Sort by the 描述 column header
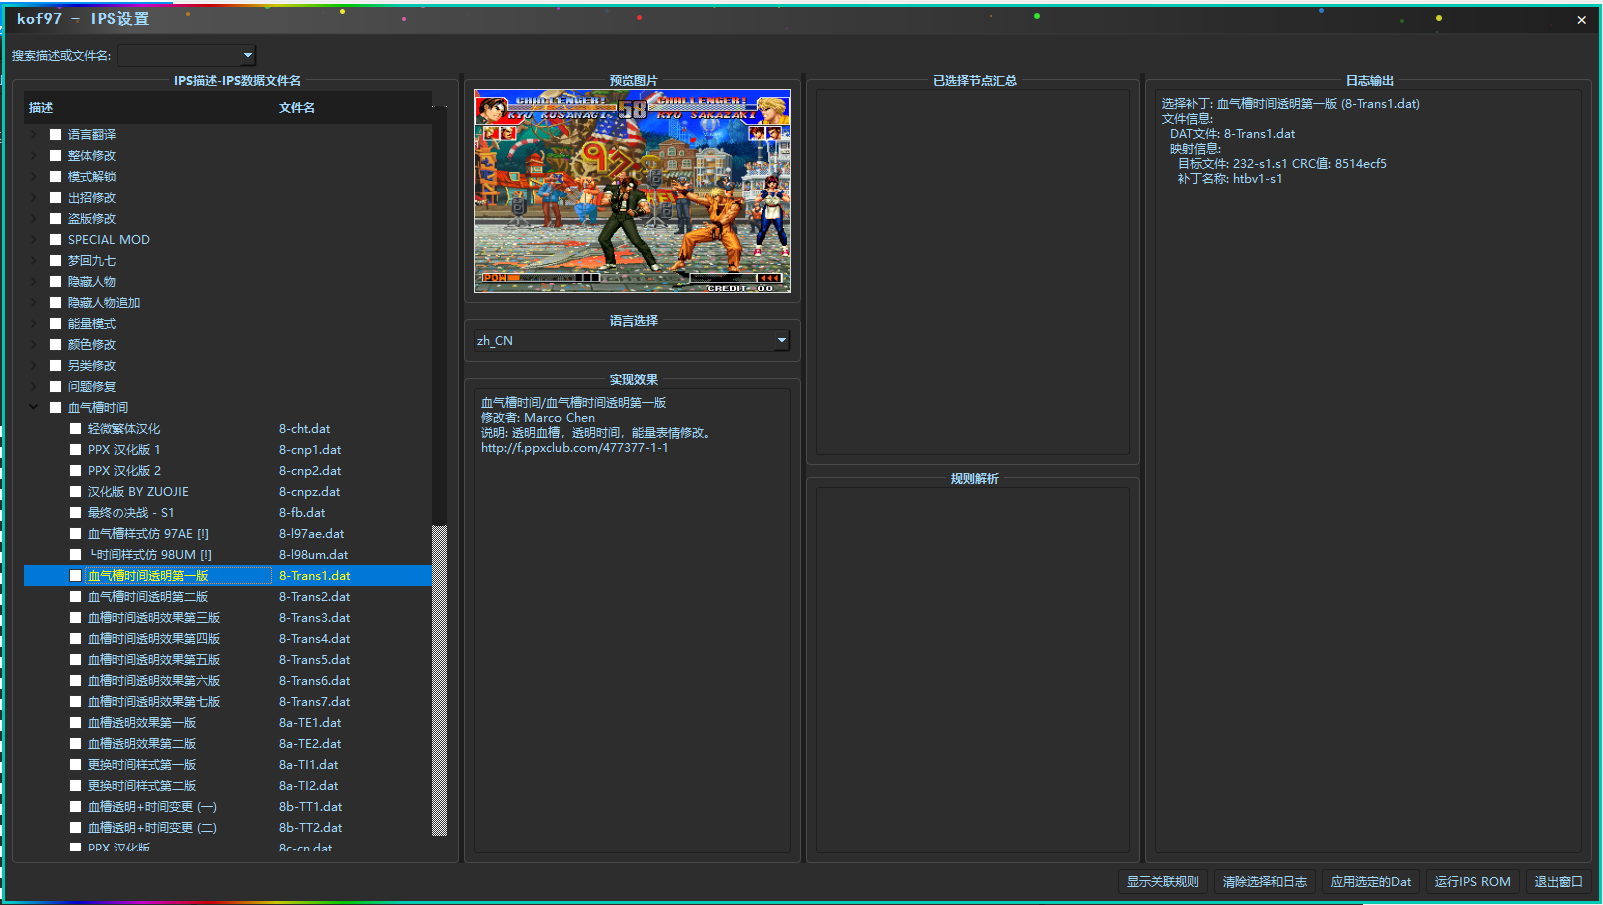Screen dimensions: 1603x905 pos(148,107)
